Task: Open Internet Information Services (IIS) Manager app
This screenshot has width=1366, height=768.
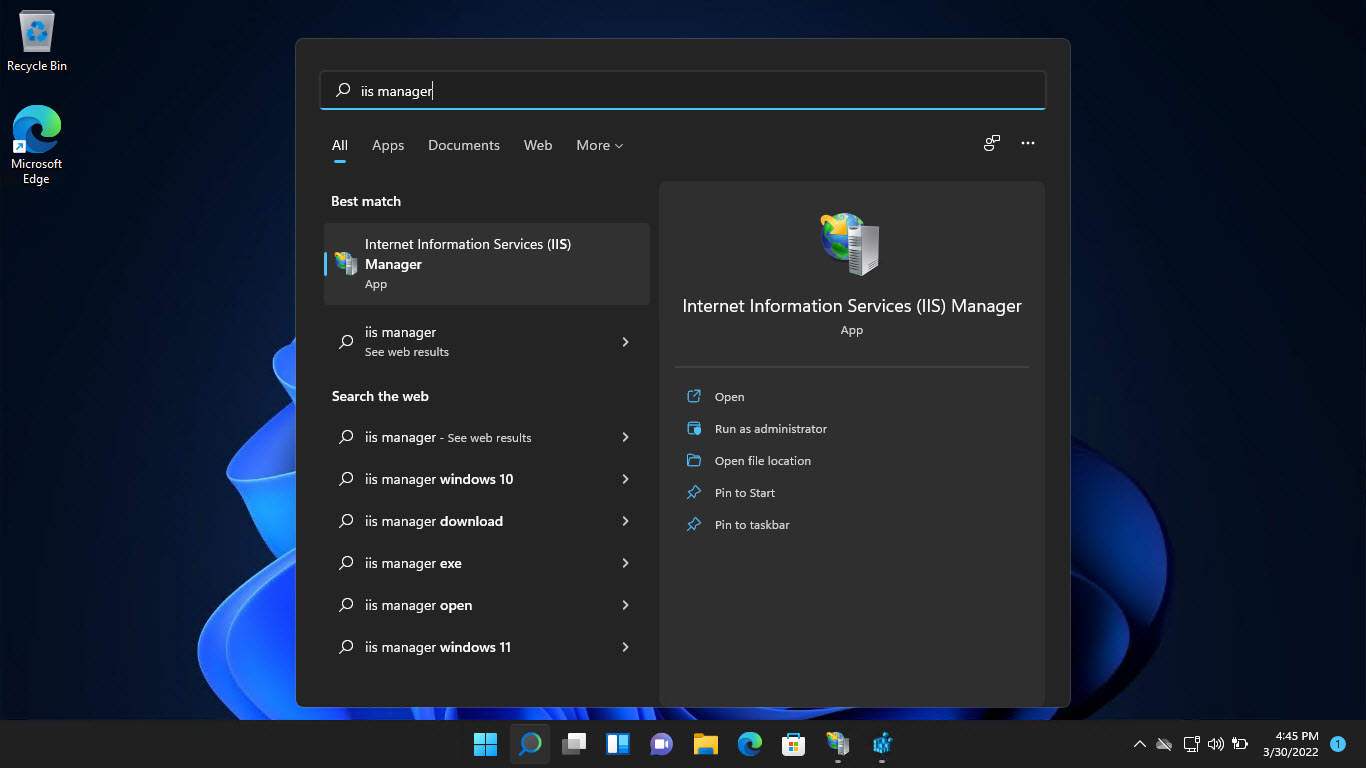Action: [486, 263]
